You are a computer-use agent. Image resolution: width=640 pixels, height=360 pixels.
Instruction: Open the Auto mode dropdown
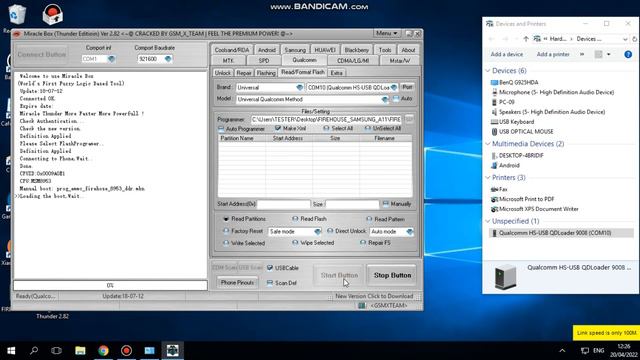(x=409, y=231)
